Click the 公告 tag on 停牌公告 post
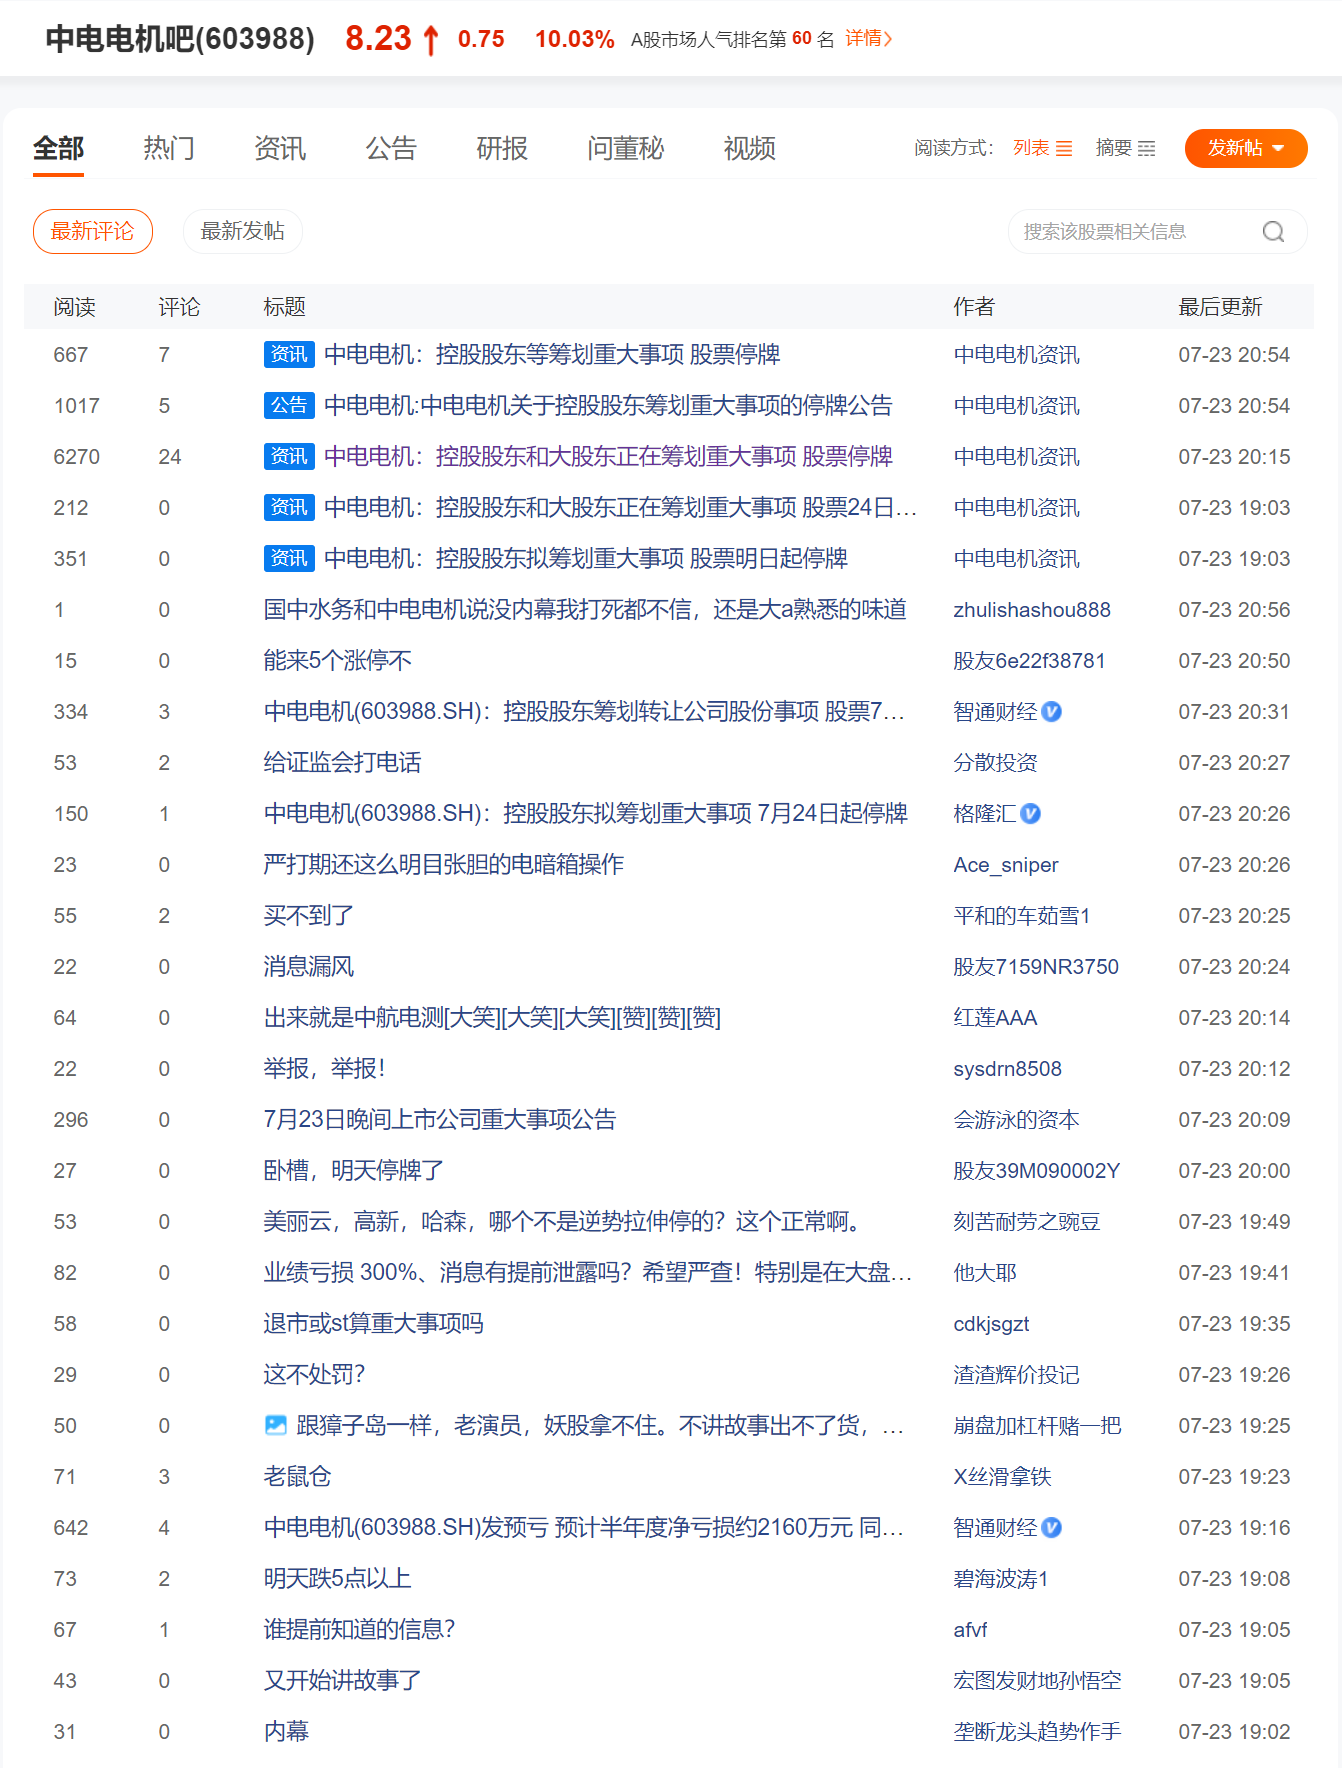 [289, 405]
